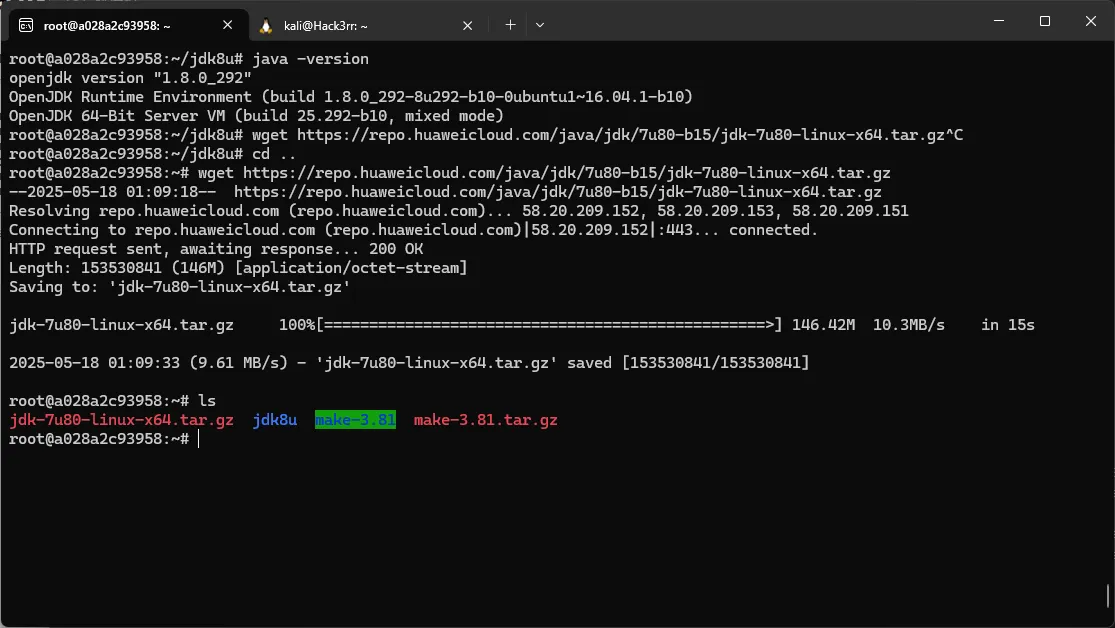
Task: Close the kali@Hack3rr tab
Action: [x=467, y=26]
